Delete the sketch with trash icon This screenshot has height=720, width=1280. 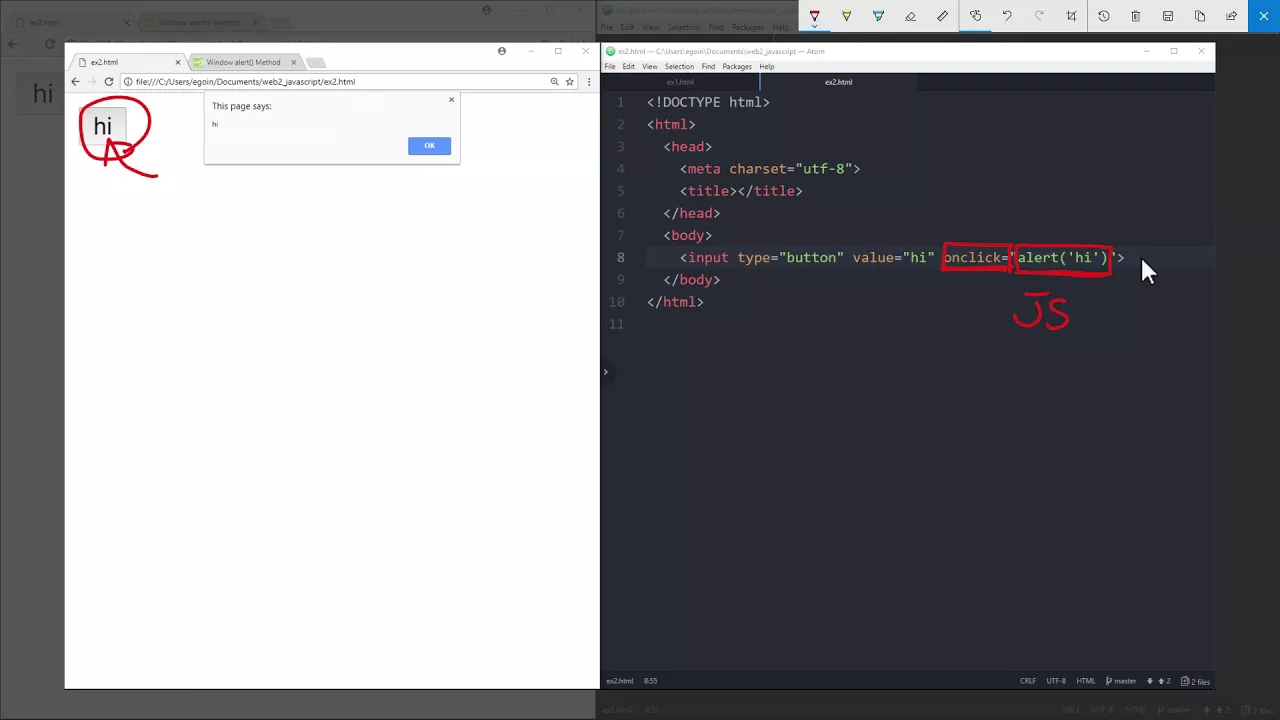(x=1135, y=16)
